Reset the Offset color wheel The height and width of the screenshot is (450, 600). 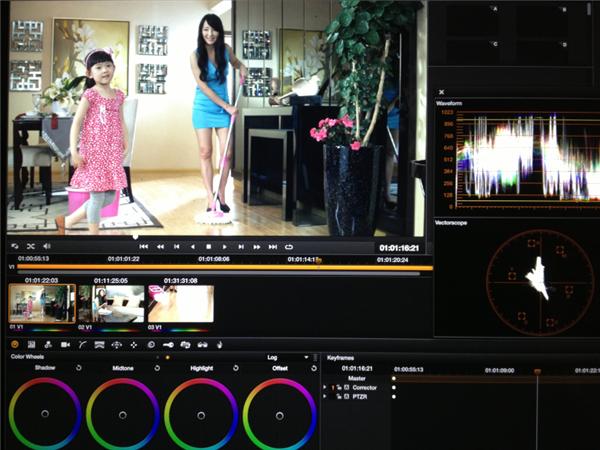(314, 368)
